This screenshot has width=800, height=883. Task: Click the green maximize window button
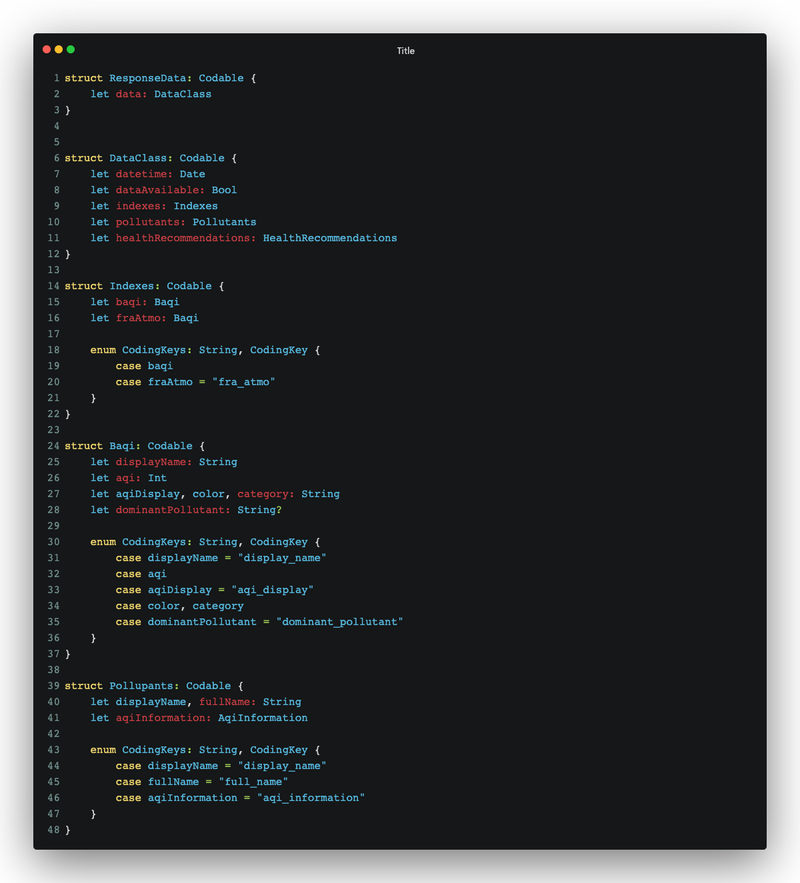pyautogui.click(x=70, y=49)
